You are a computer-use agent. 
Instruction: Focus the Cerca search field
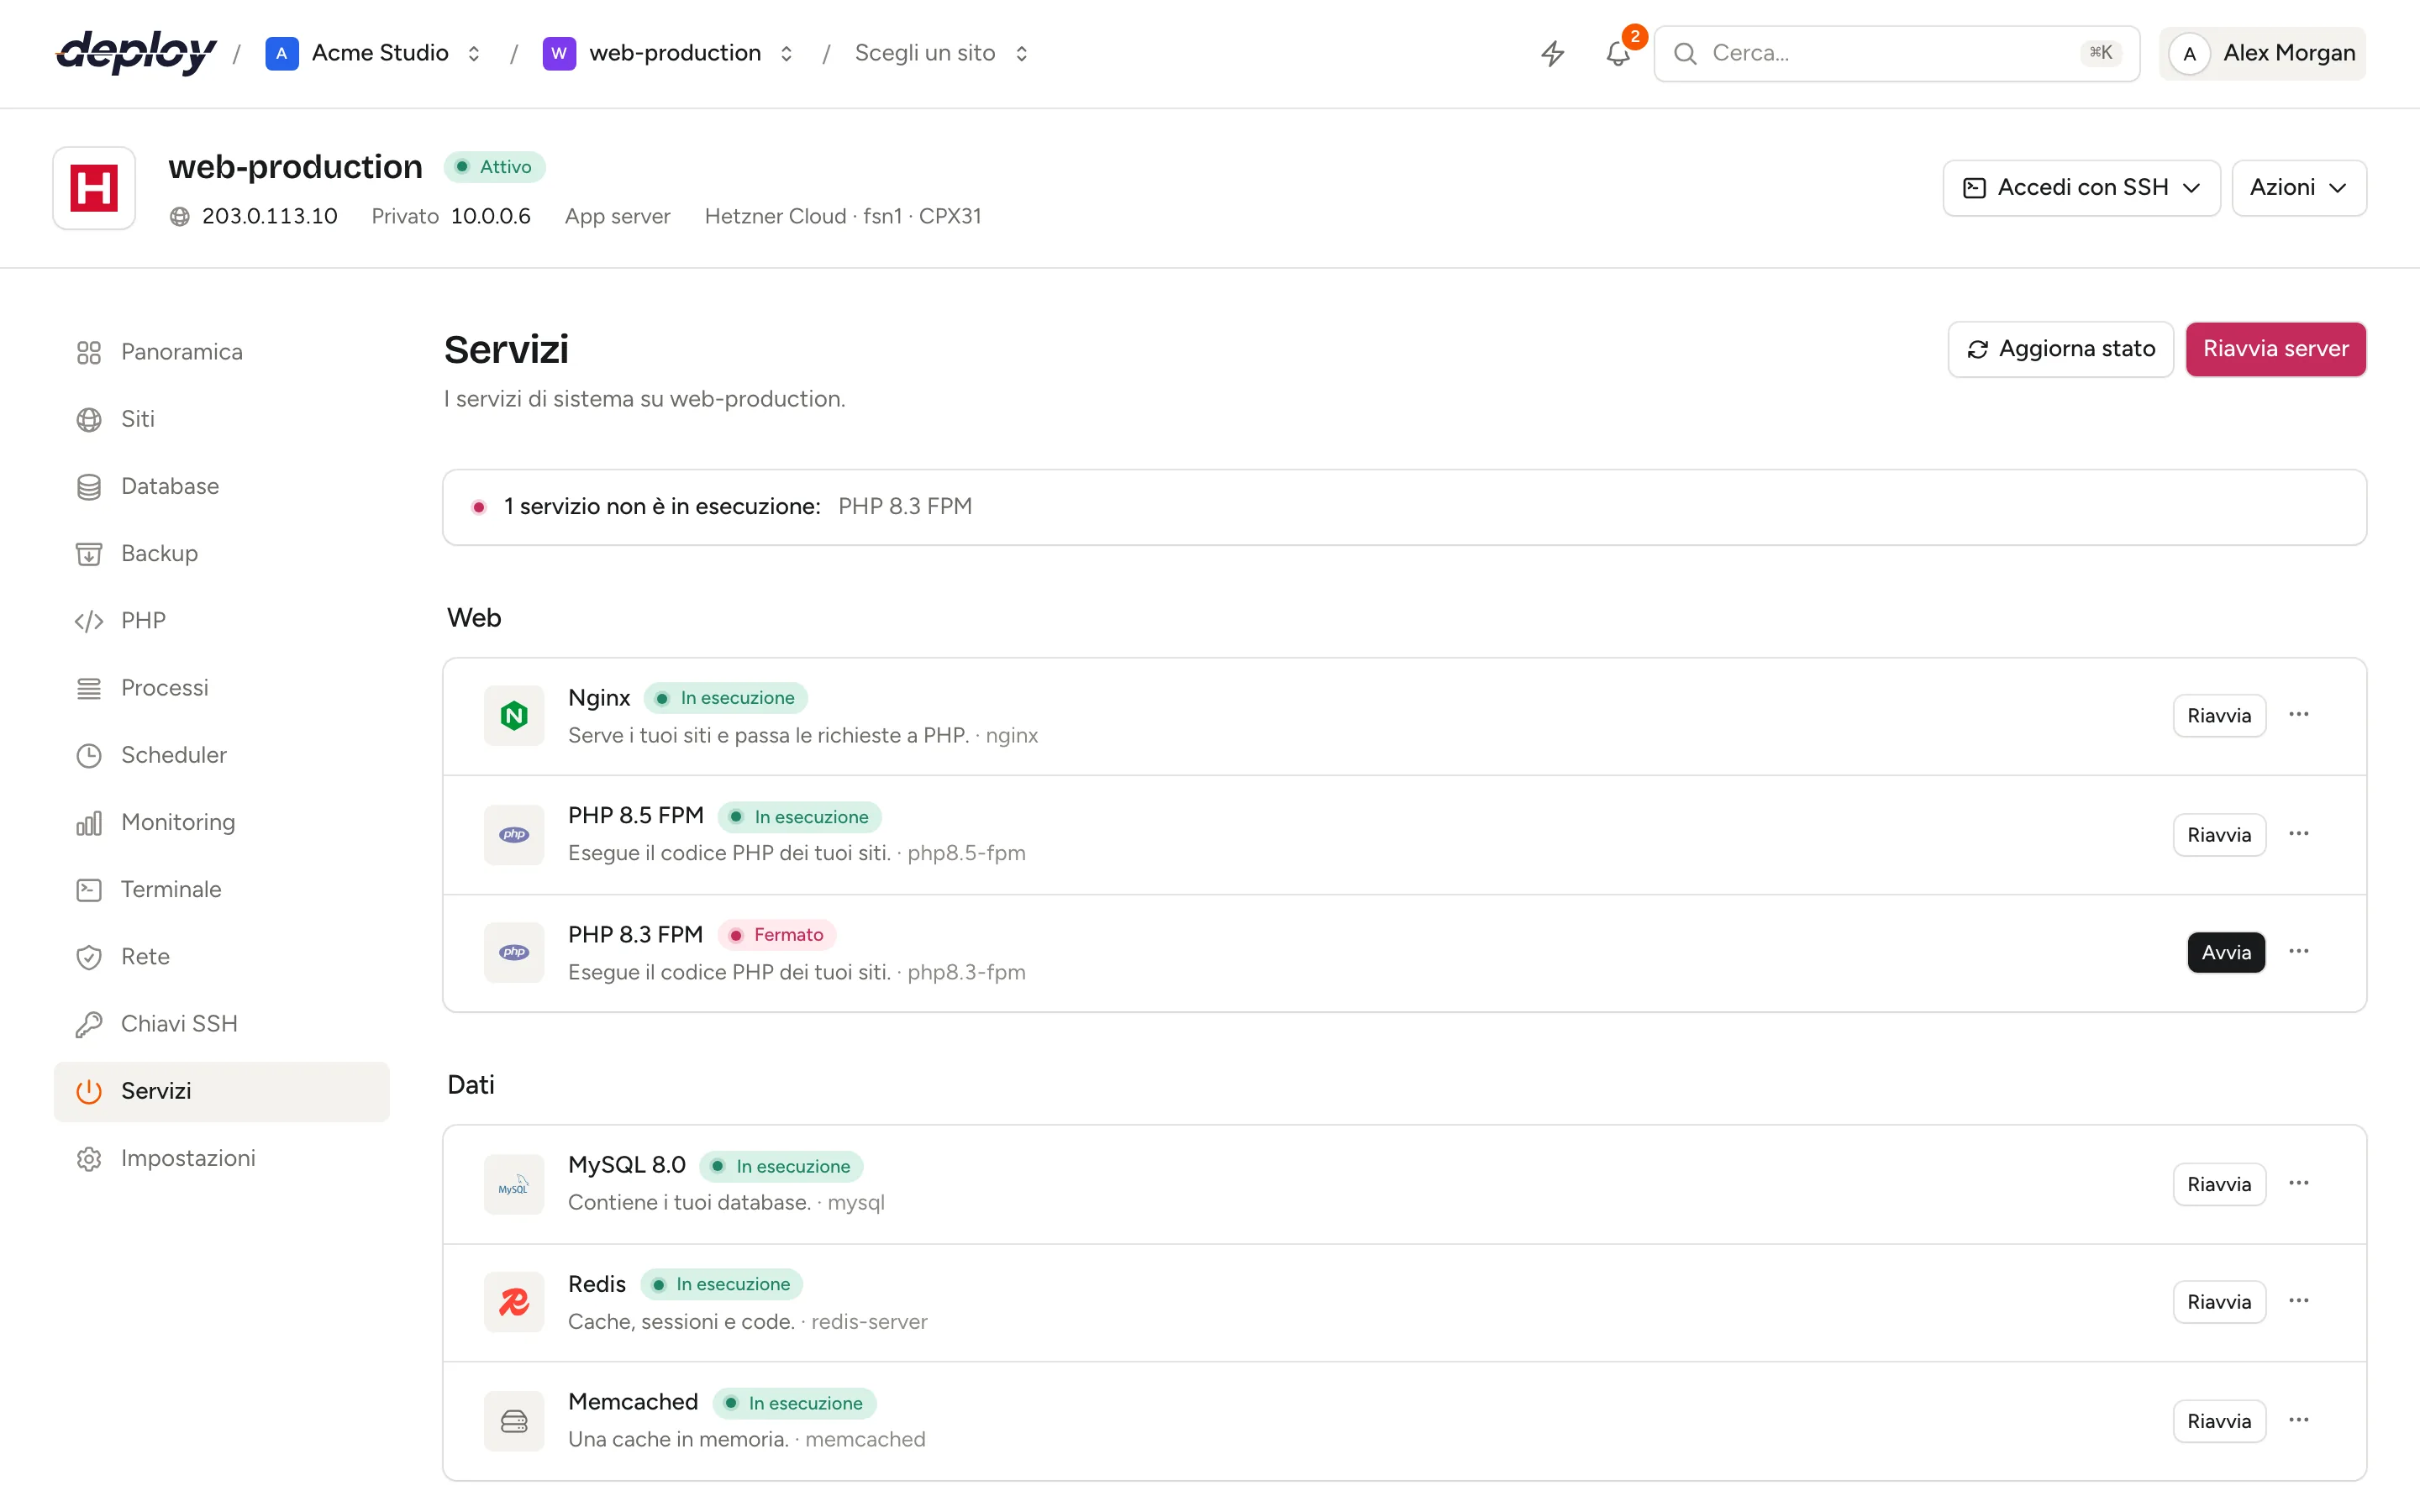point(1896,53)
